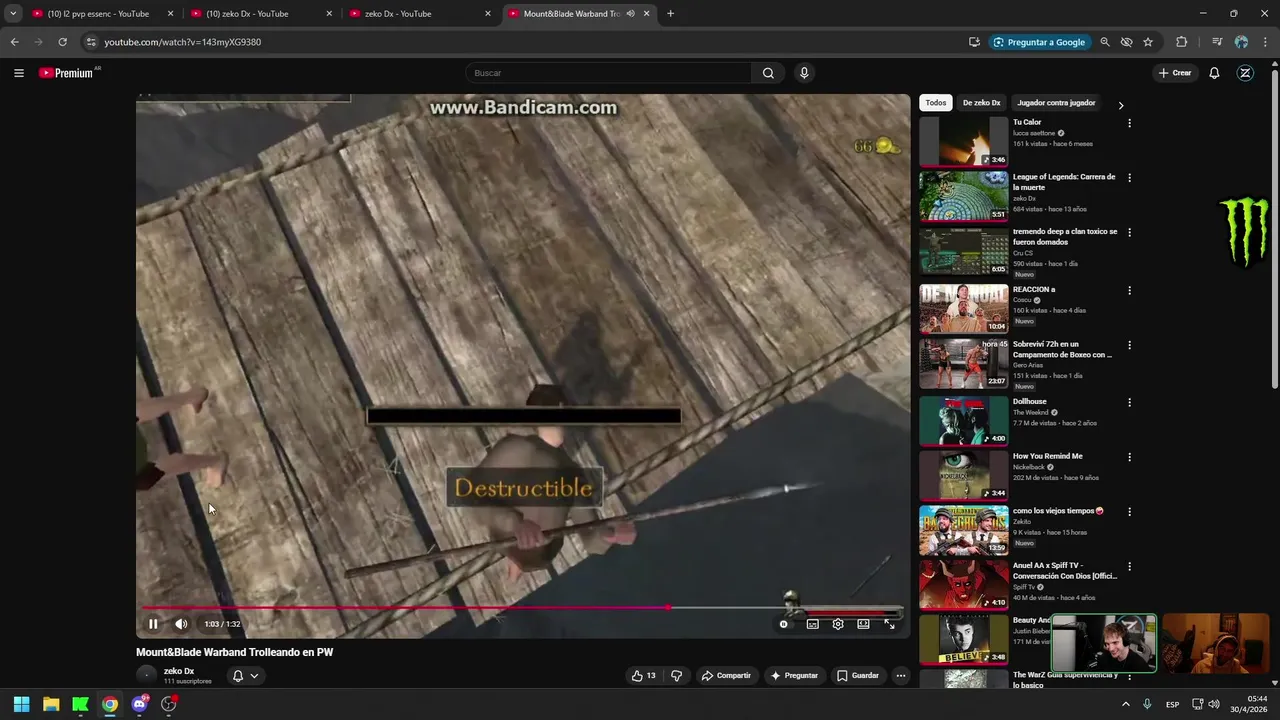Click the install app icon in address bar
The image size is (1280, 720).
pyautogui.click(x=974, y=42)
